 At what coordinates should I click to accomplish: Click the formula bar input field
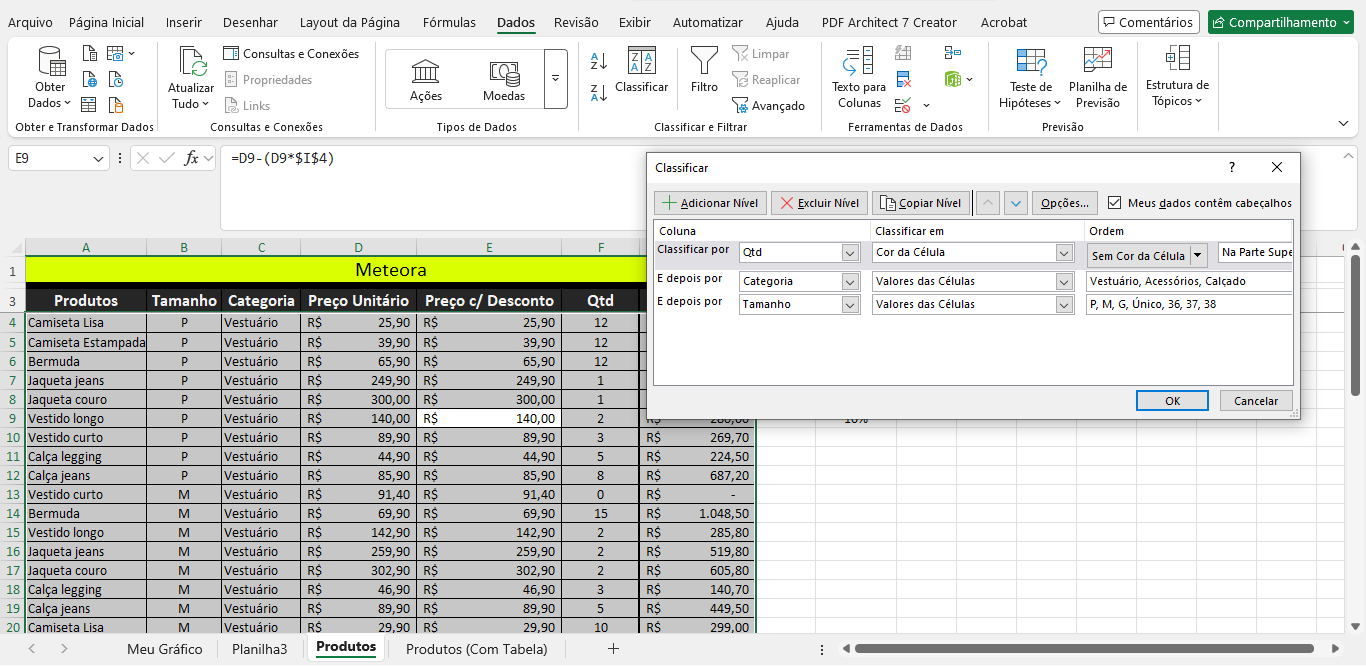430,159
